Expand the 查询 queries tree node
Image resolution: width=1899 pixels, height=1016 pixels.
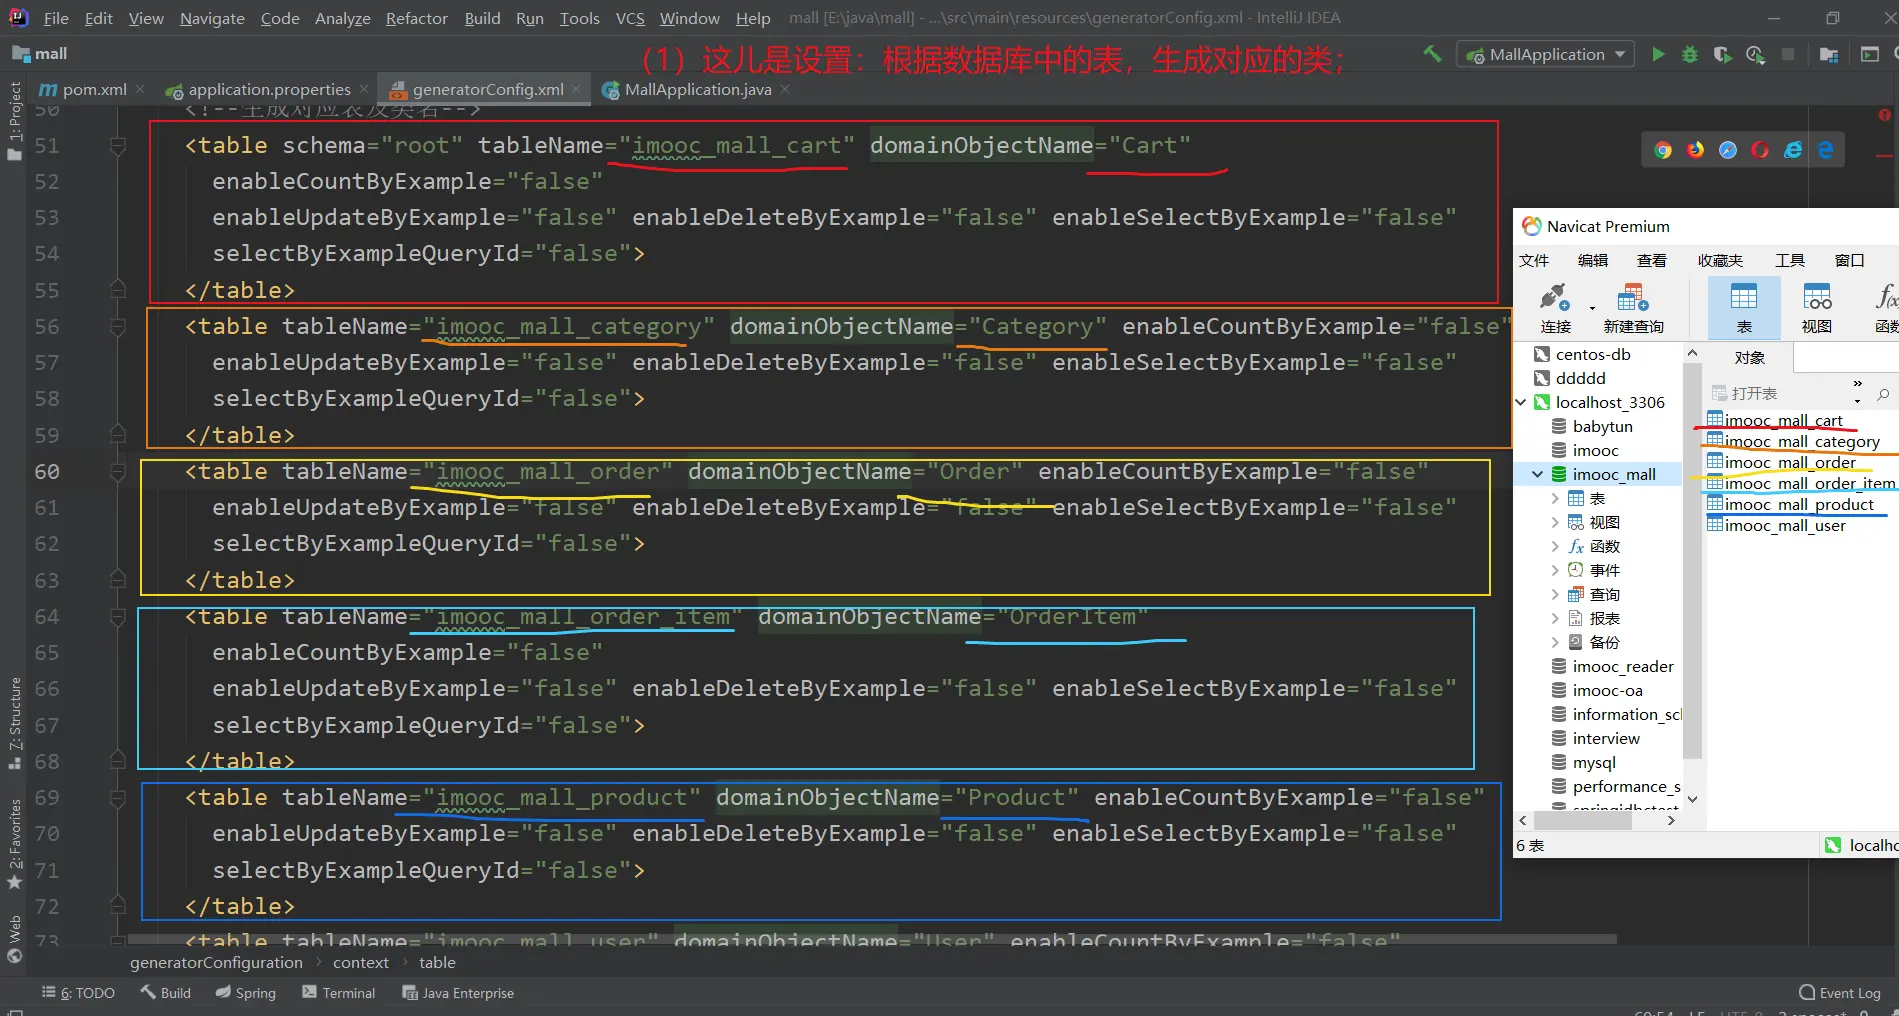[x=1555, y=595]
